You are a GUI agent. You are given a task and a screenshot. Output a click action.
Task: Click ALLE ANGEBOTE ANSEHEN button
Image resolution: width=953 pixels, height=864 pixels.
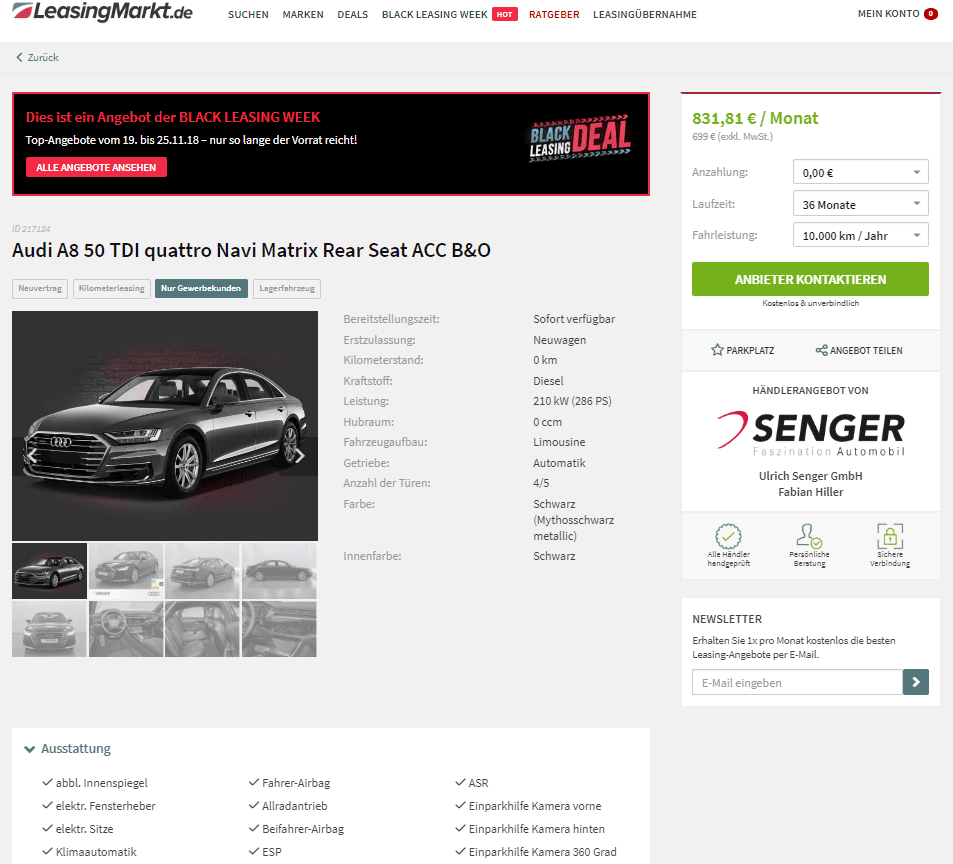(x=96, y=167)
